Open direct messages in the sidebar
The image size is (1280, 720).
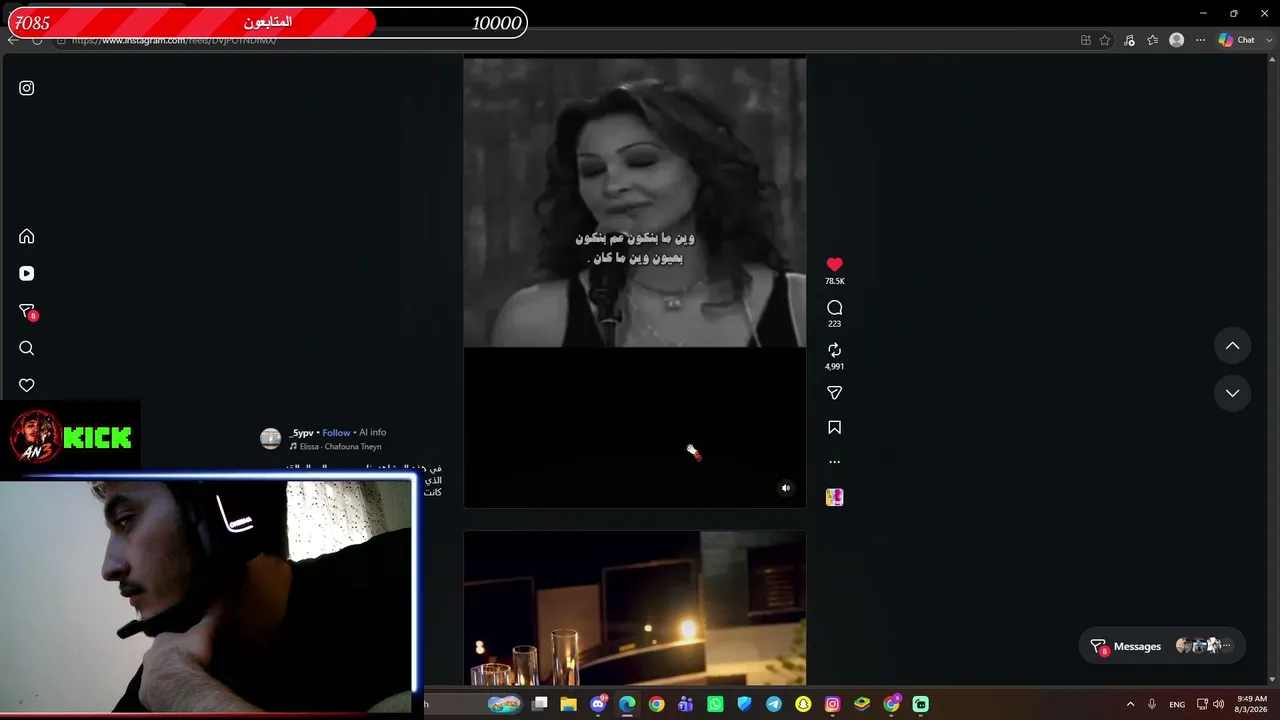(x=27, y=311)
